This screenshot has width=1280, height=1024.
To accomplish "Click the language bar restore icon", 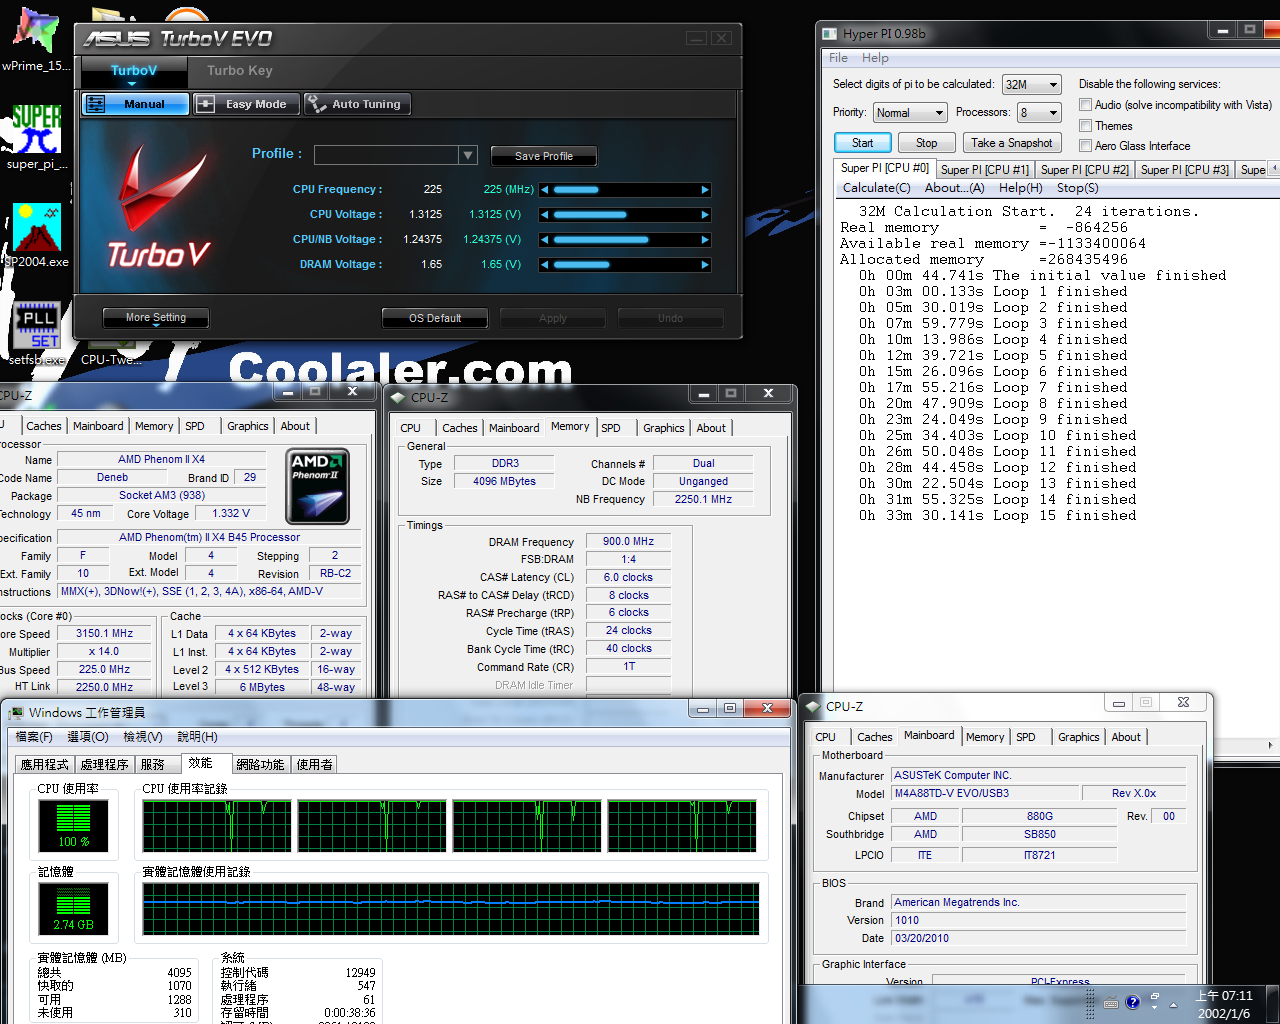I will (1155, 997).
